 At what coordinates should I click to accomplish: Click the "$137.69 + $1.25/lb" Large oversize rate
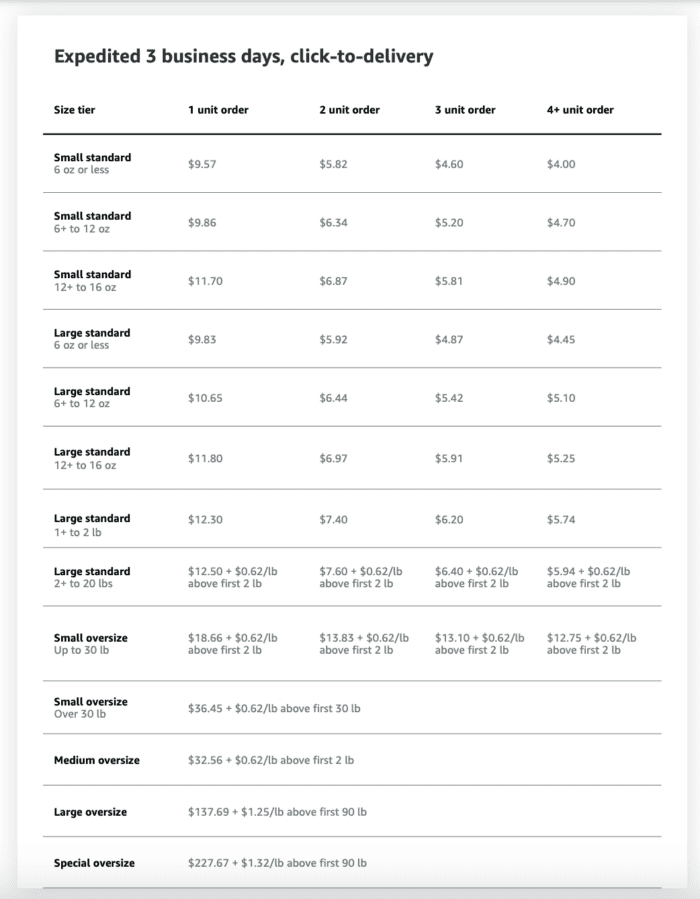click(x=277, y=812)
